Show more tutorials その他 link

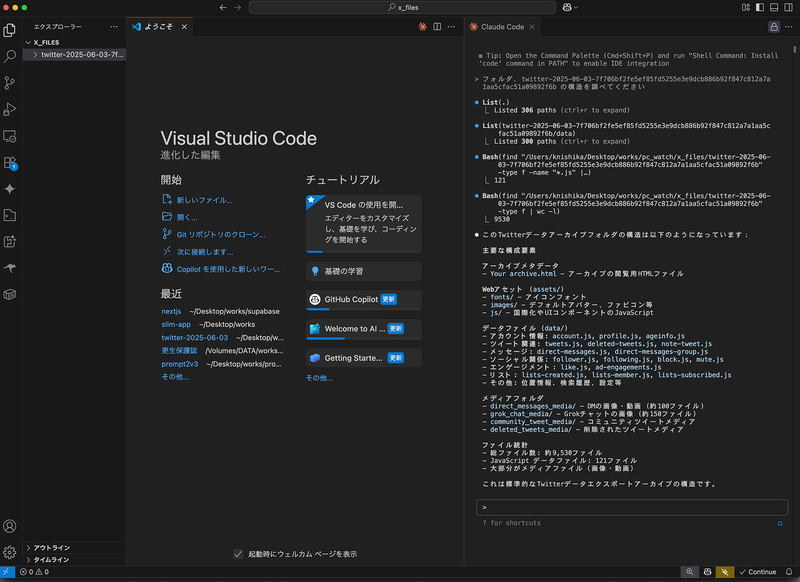(x=319, y=378)
